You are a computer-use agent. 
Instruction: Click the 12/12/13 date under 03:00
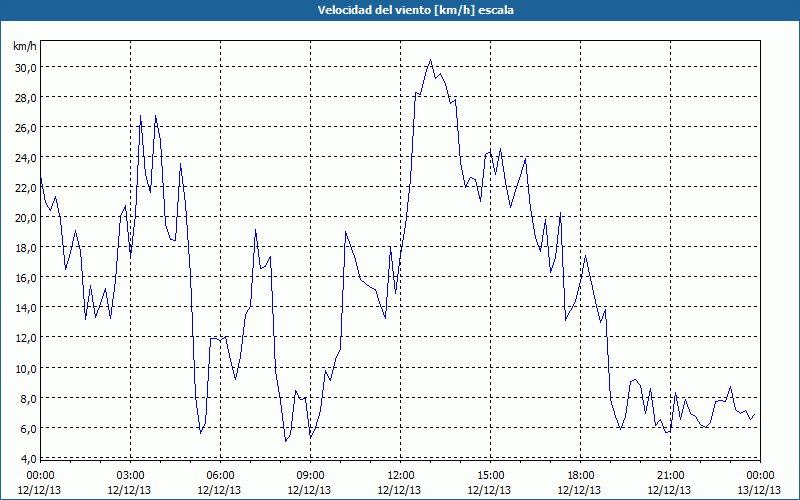point(129,490)
